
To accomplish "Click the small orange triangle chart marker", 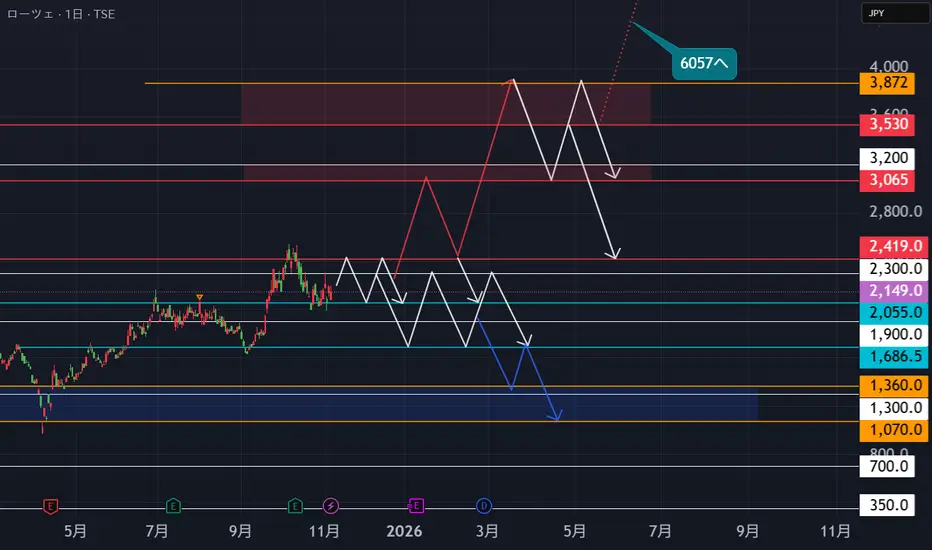I will click(x=200, y=297).
